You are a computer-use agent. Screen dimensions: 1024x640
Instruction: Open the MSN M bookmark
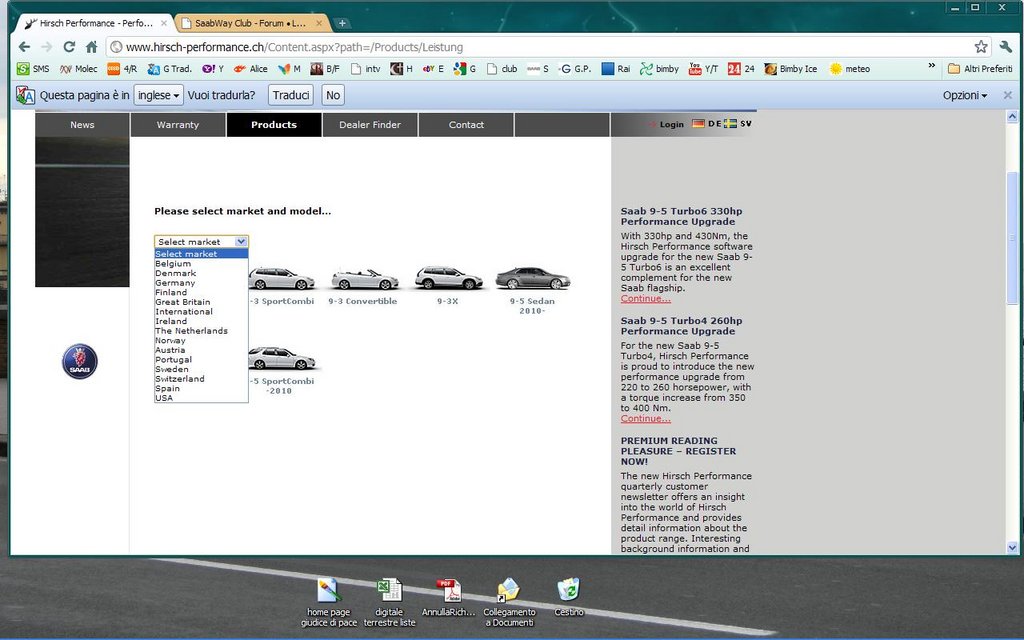(x=289, y=69)
